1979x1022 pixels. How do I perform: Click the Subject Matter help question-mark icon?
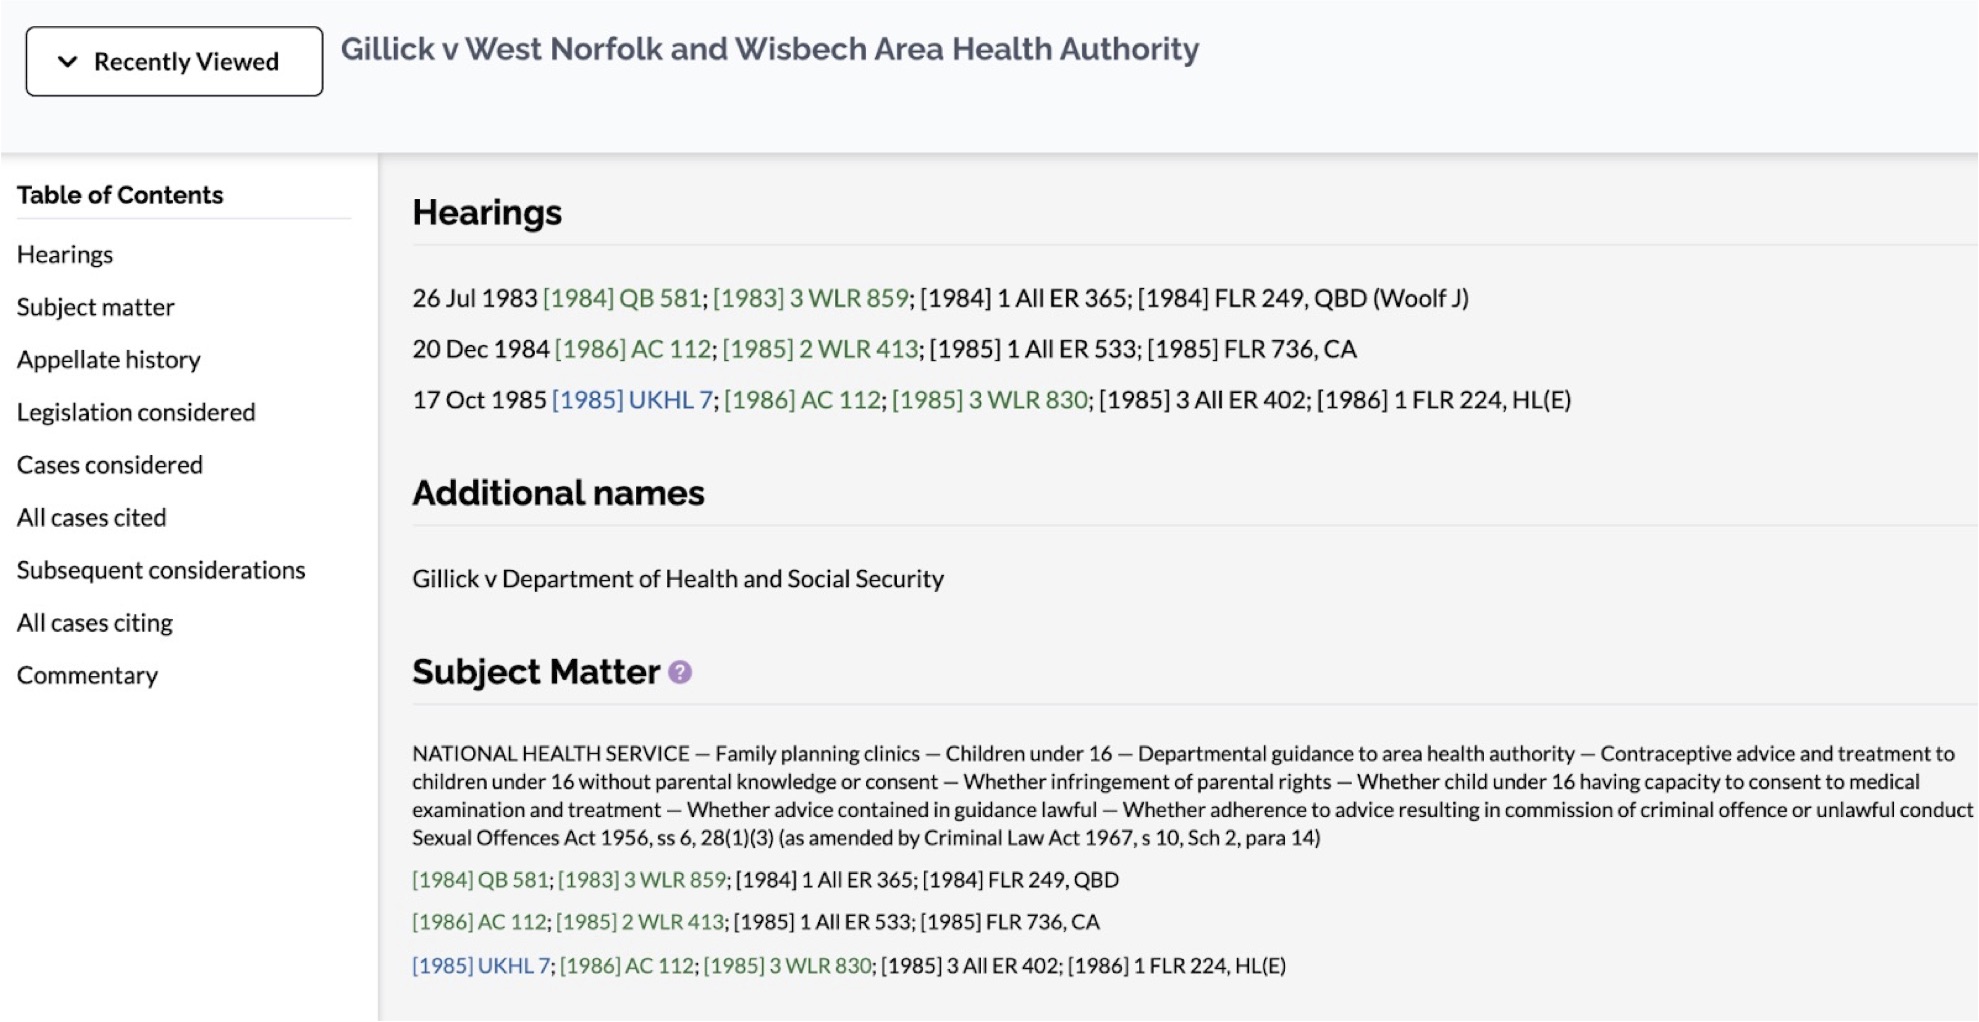pyautogui.click(x=680, y=672)
